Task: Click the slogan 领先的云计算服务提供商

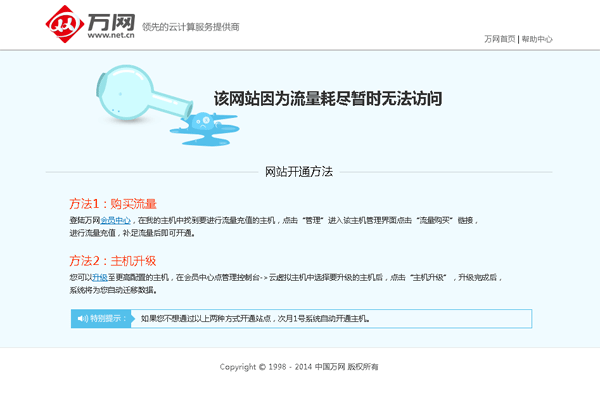Action: point(191,27)
